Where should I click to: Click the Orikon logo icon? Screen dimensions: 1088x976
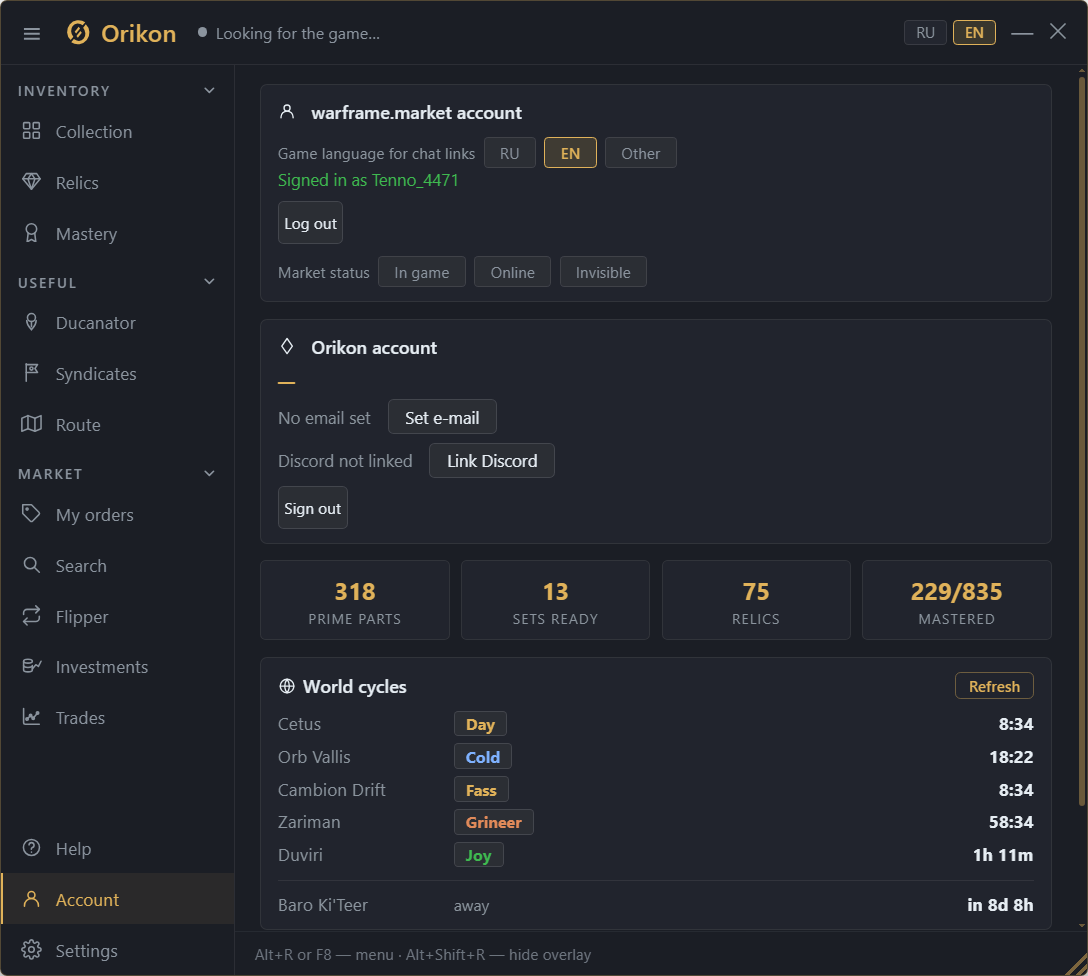pos(78,33)
